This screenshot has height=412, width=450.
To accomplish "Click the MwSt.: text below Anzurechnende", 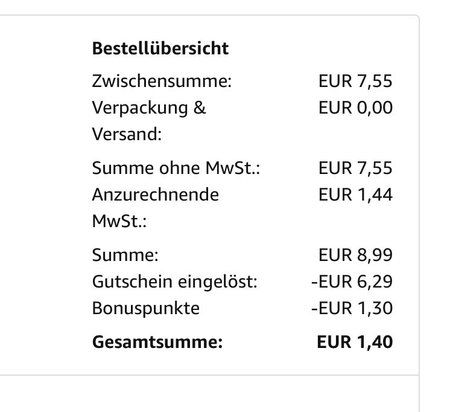I will [119, 221].
